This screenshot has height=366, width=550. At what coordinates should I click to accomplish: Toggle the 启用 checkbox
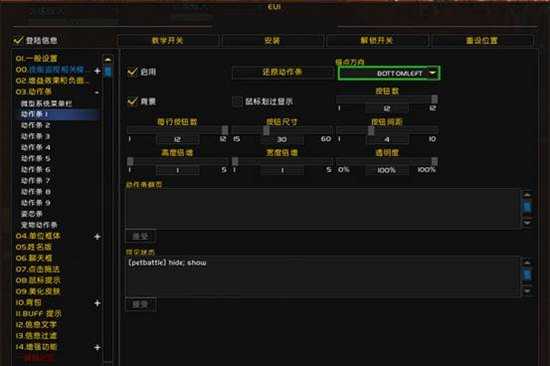pos(132,72)
